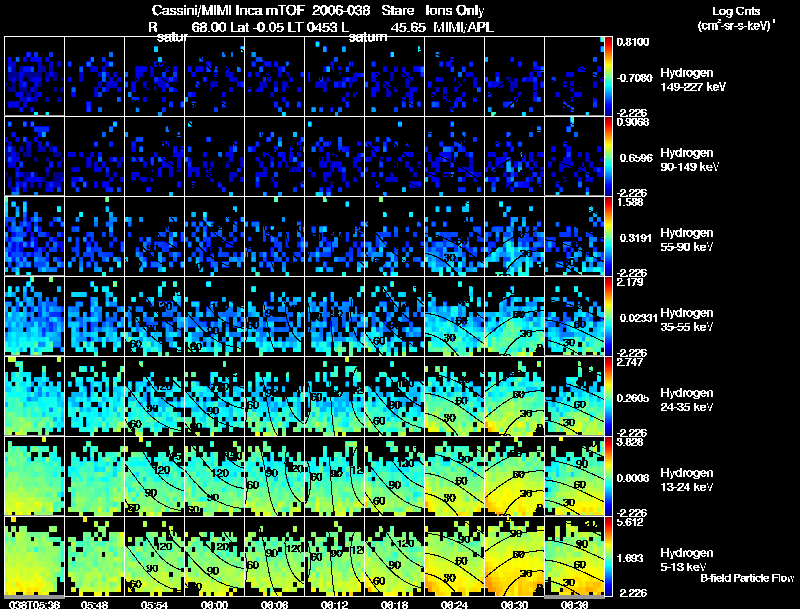Click the '0.2605' color scale value
This screenshot has width=800, height=609.
(x=633, y=398)
